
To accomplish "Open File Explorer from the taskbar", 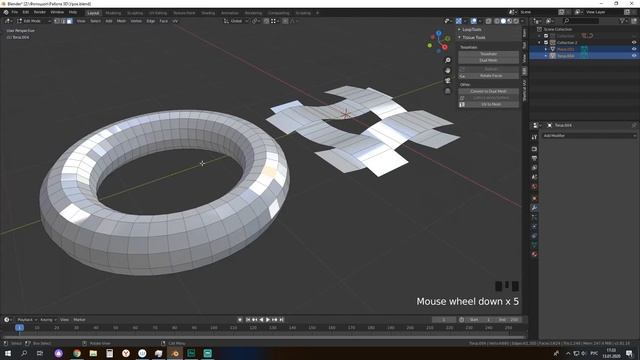I will pyautogui.click(x=93, y=353).
